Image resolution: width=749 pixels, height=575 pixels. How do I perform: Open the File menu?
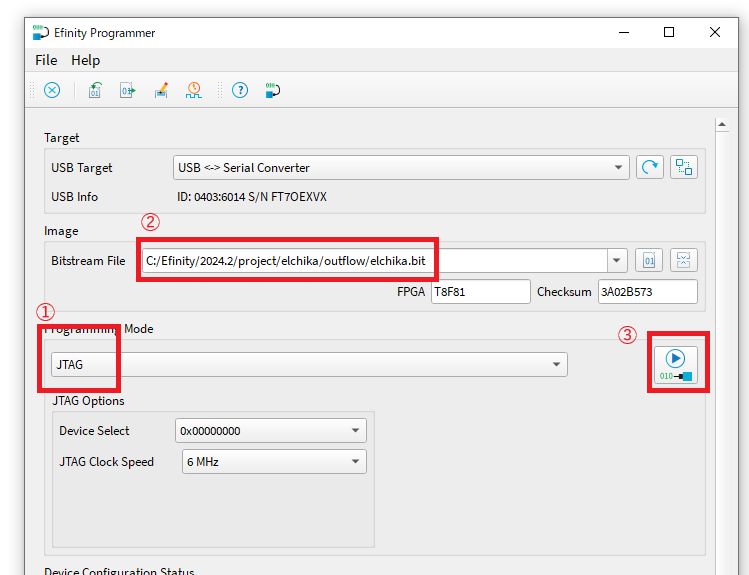46,60
